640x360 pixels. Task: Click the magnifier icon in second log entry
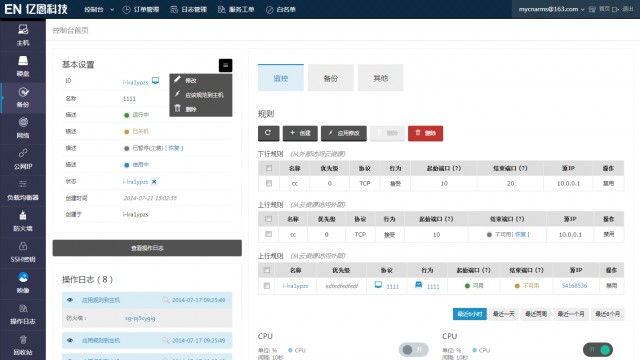[165, 340]
